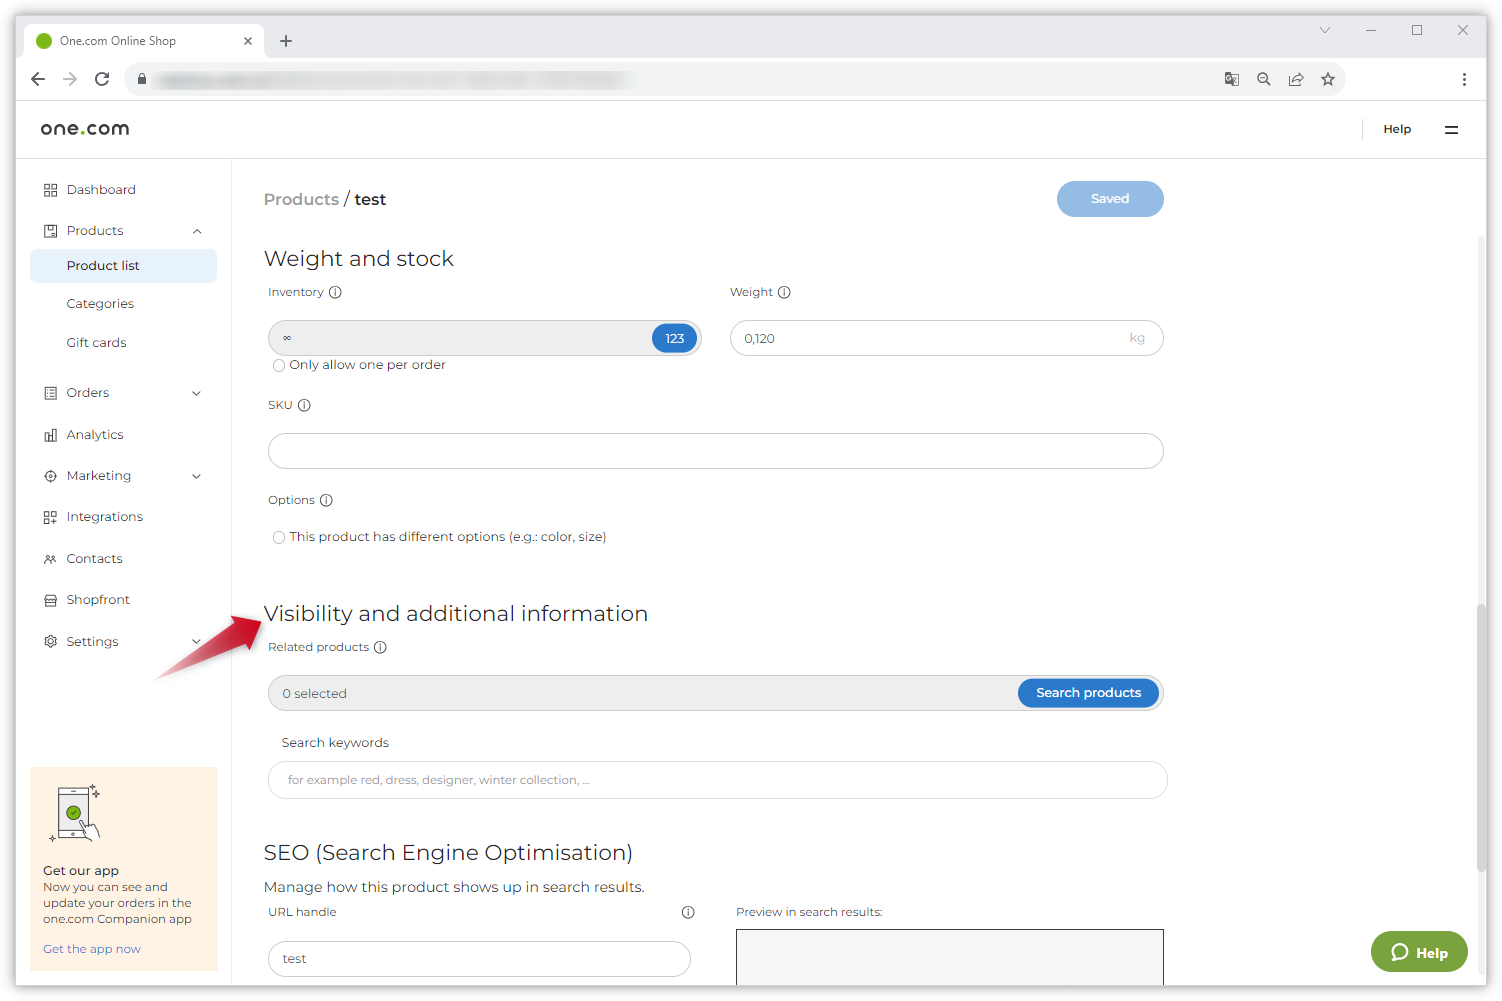
Task: Click the Related products info icon
Action: [x=380, y=648]
